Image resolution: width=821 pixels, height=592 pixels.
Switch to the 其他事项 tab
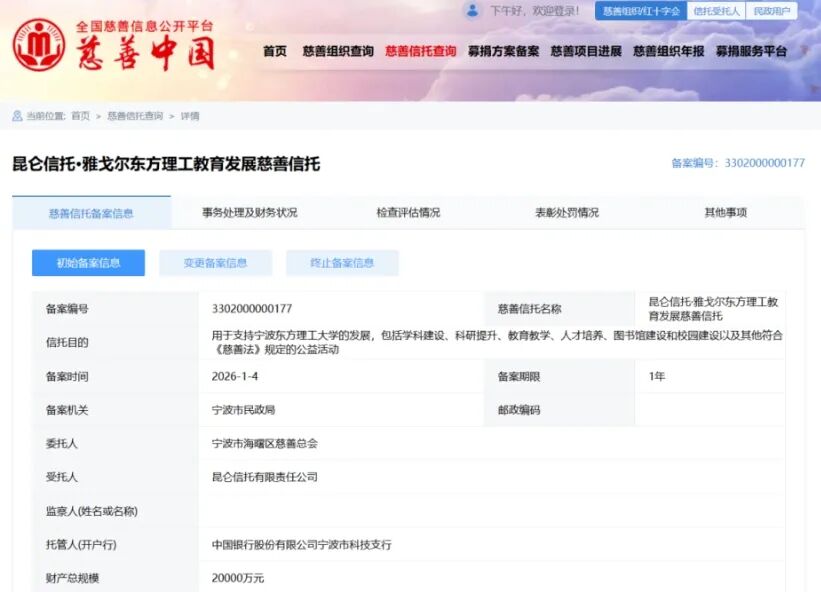726,213
